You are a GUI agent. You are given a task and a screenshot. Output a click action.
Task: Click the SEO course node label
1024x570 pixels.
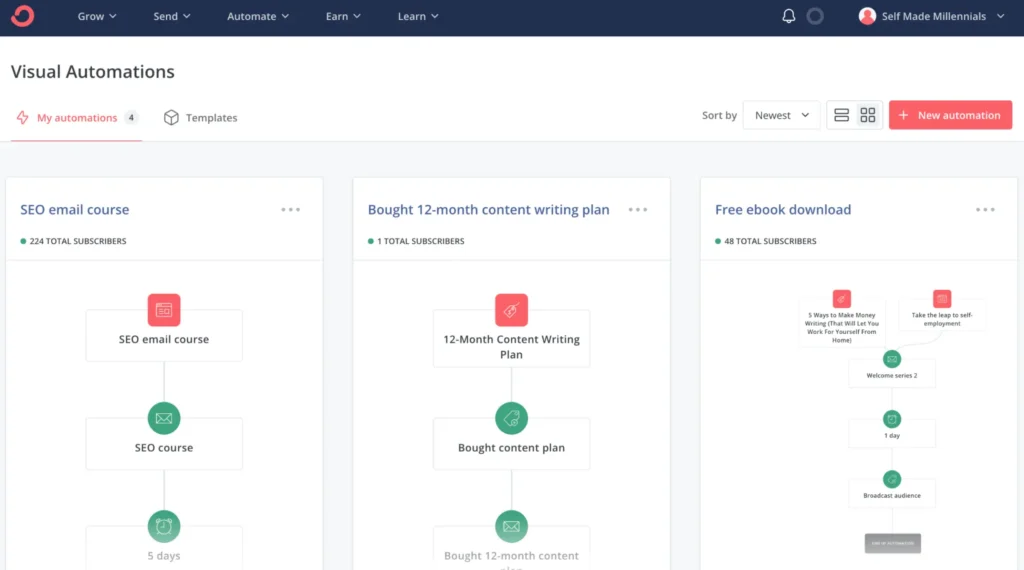164,447
